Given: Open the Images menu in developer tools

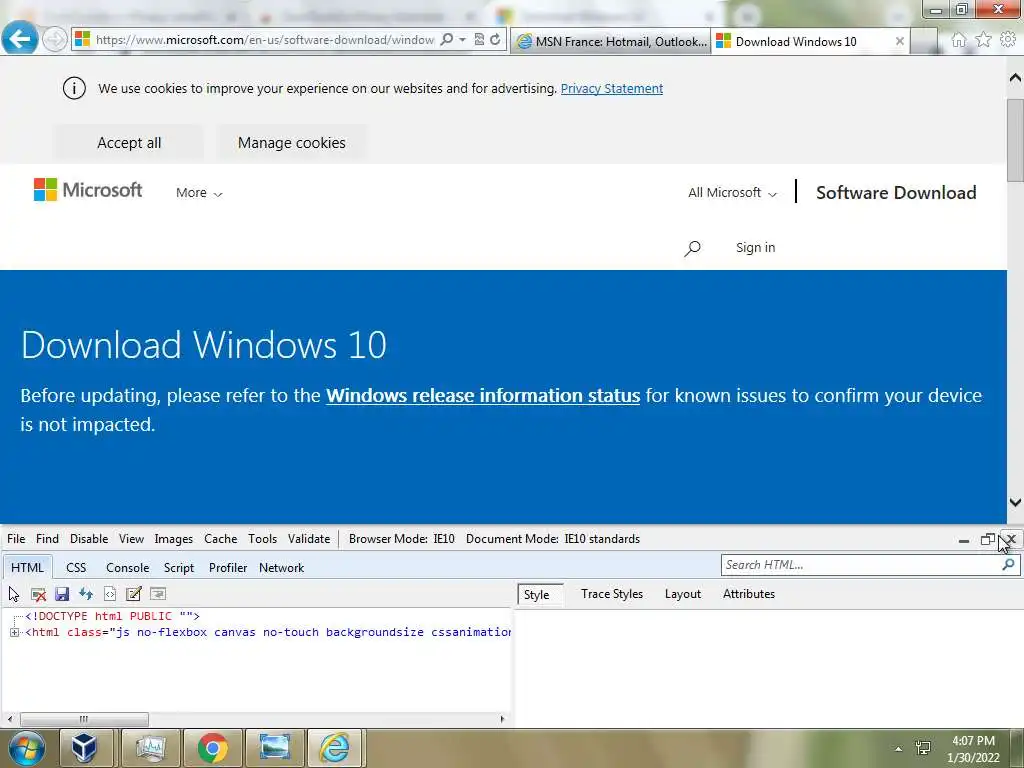Looking at the screenshot, I should coord(173,539).
